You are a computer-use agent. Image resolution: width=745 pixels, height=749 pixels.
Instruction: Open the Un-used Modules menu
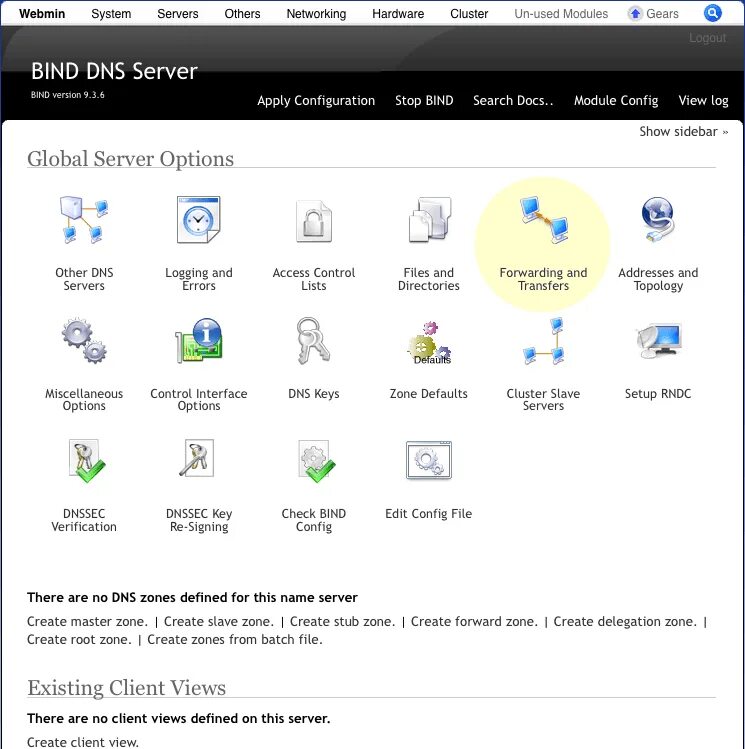click(561, 13)
